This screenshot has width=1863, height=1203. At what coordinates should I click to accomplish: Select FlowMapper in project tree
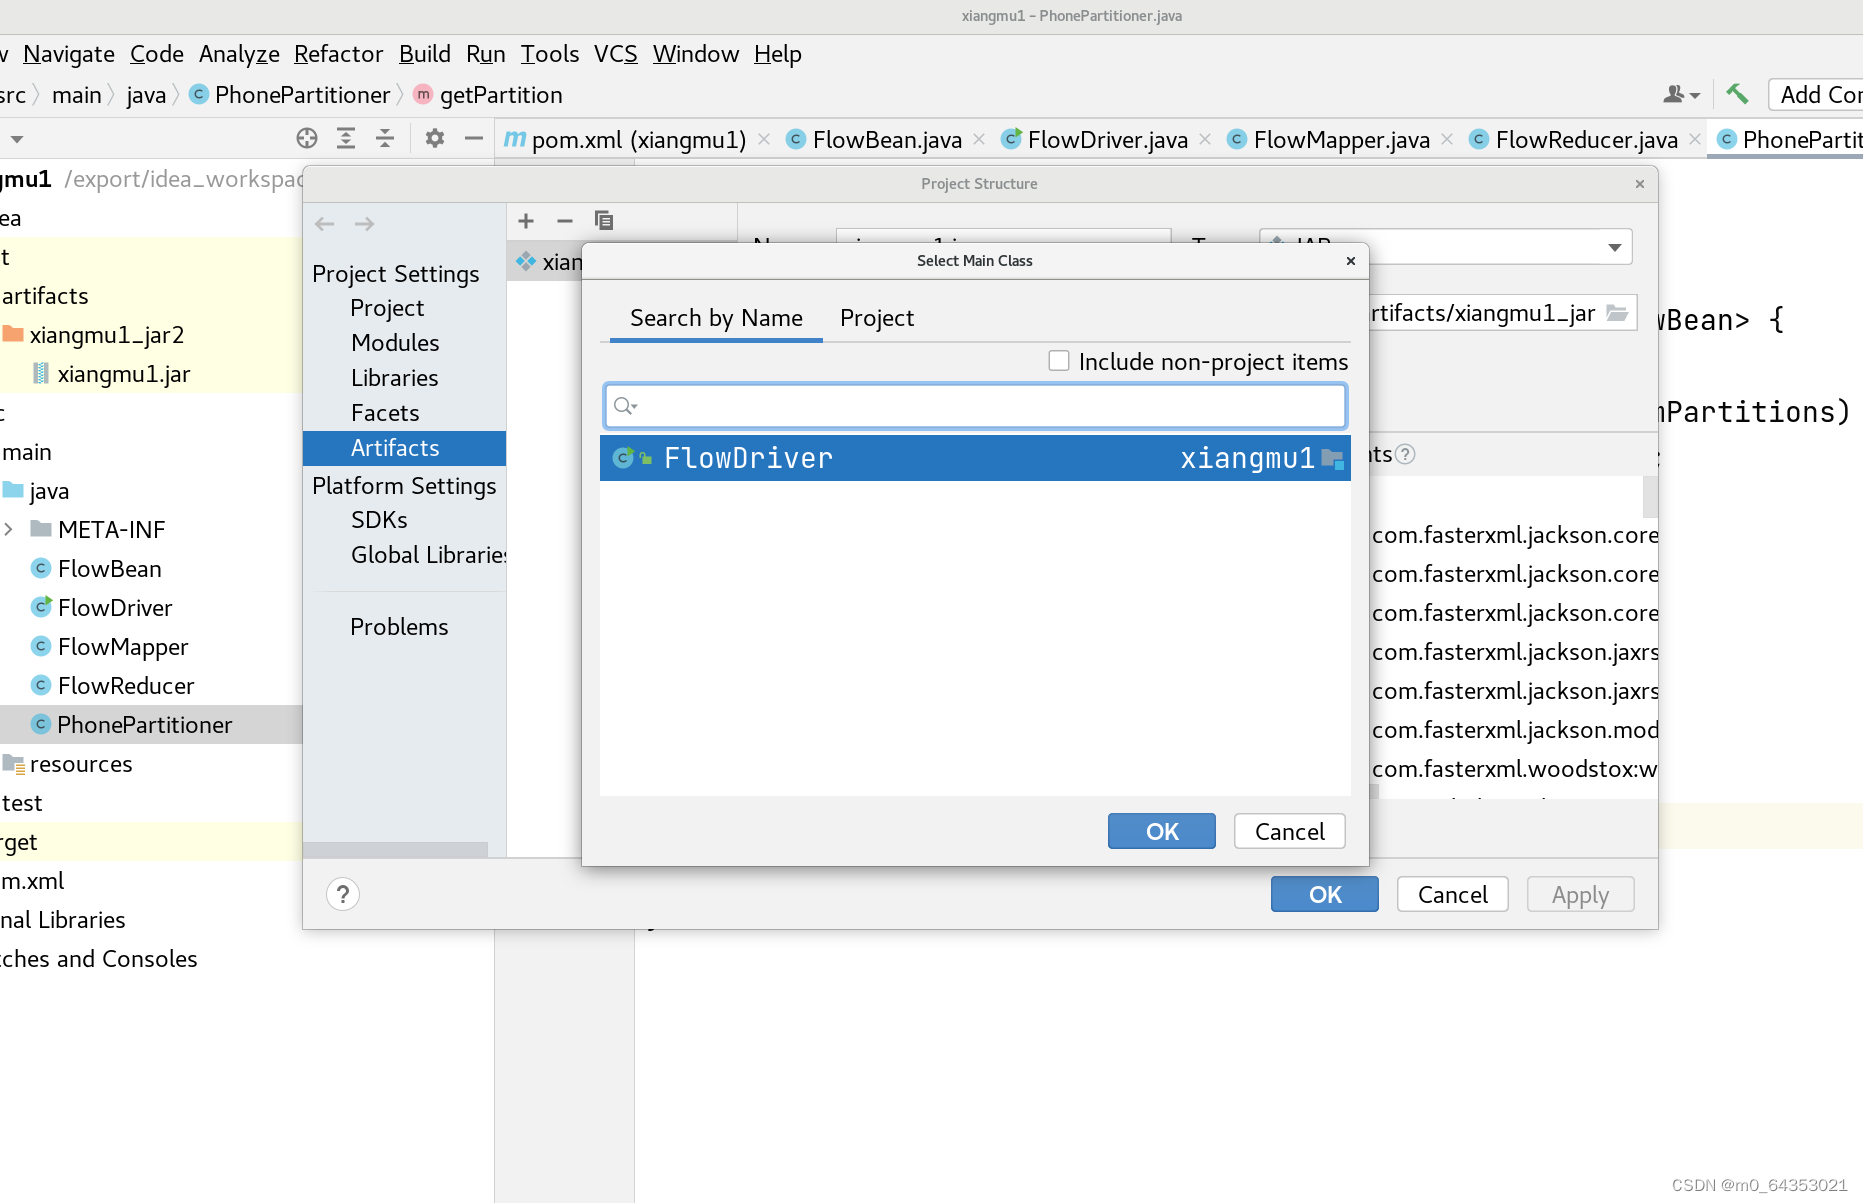point(123,647)
